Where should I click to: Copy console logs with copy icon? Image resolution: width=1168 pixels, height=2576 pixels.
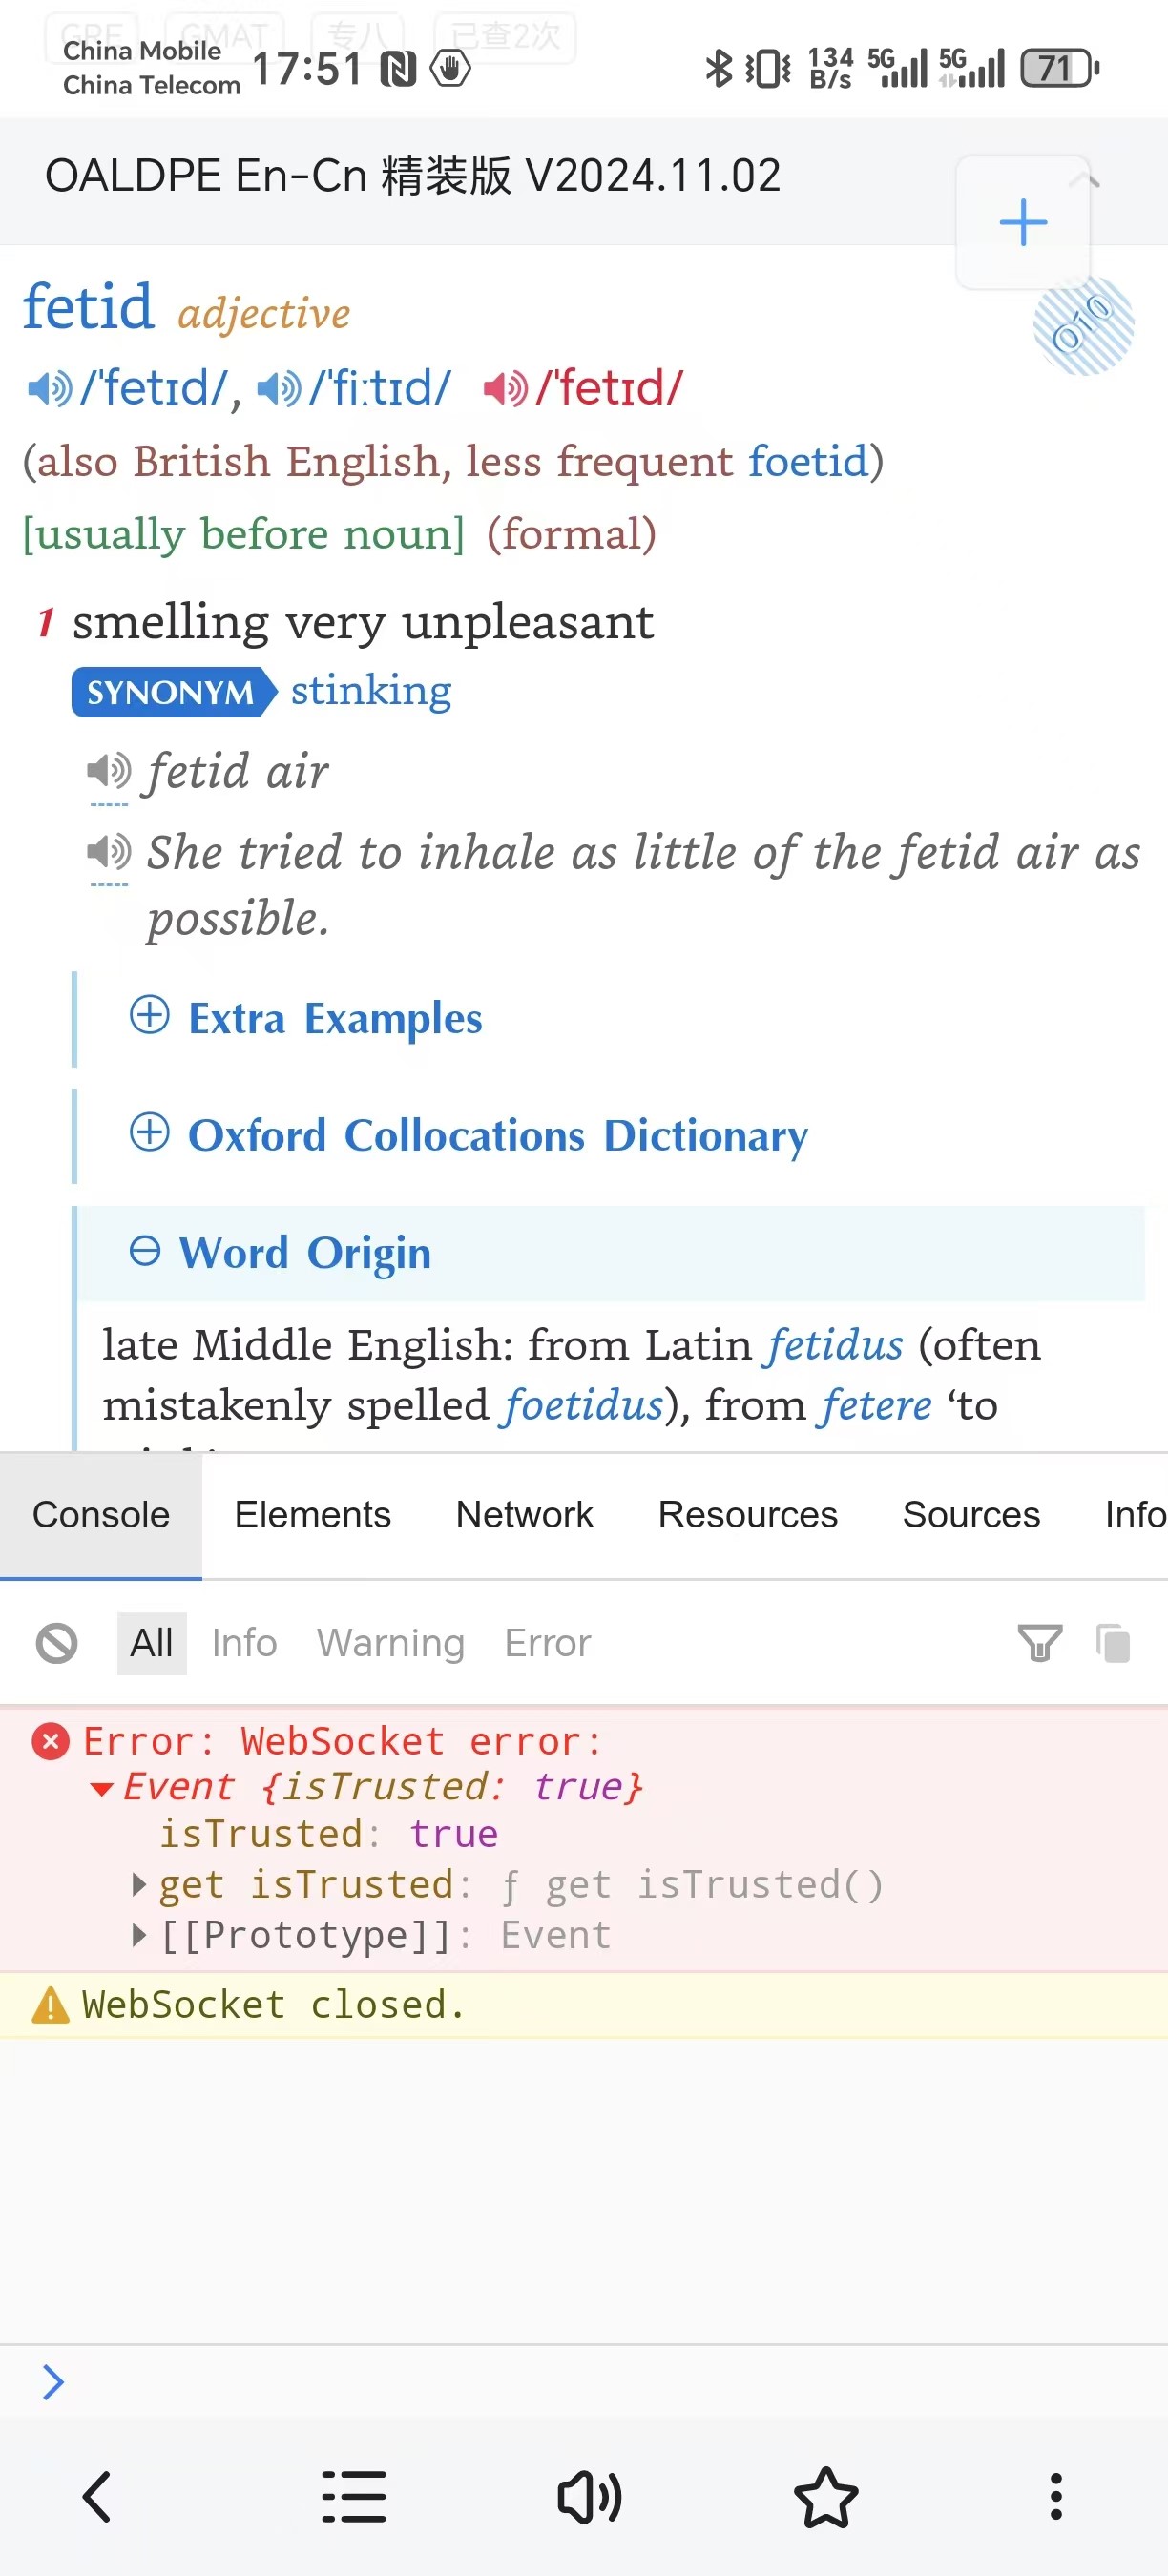[1113, 1643]
